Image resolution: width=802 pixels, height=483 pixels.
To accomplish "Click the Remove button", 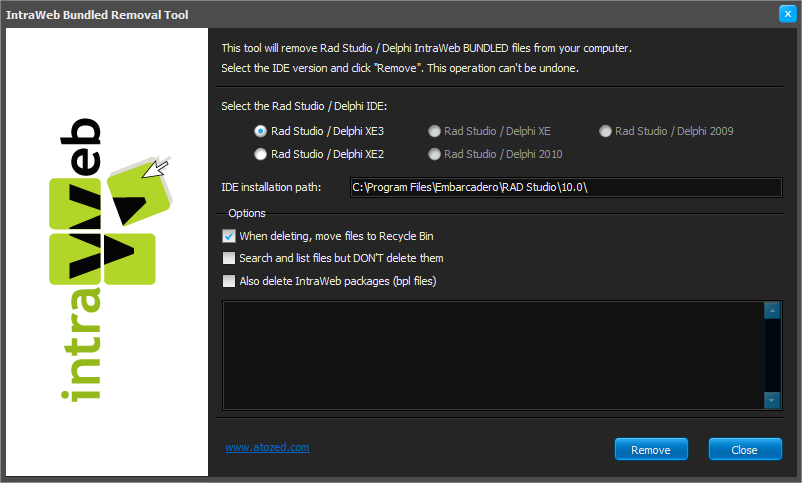I will coord(650,449).
